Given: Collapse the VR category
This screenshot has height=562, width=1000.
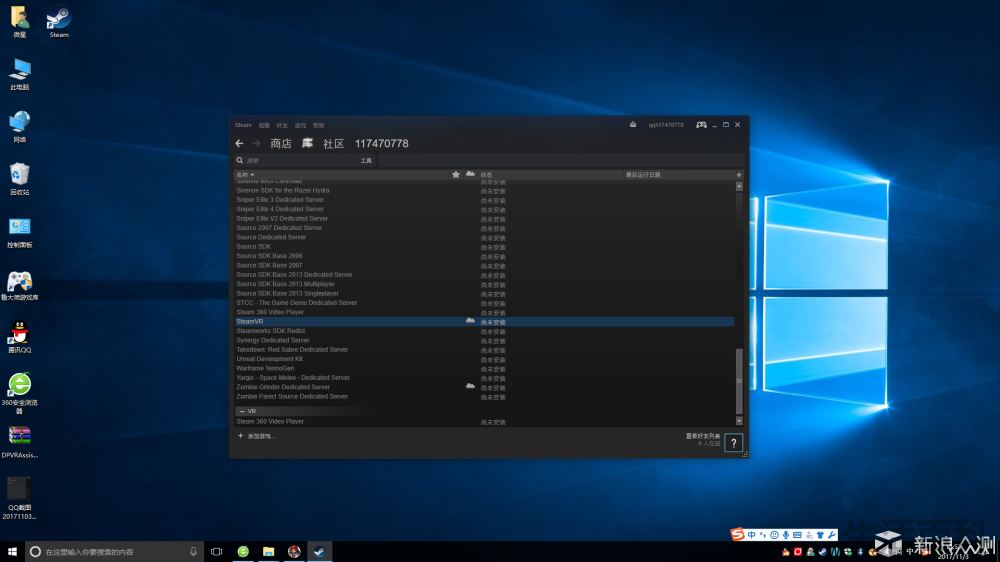Looking at the screenshot, I should 242,411.
